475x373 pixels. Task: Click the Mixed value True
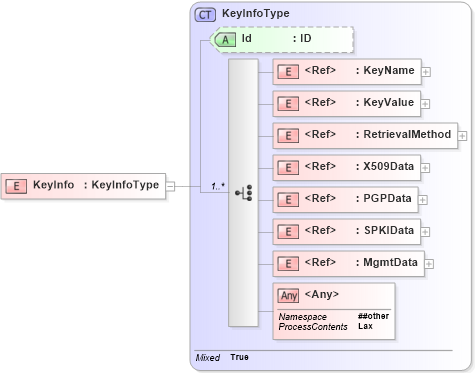tap(239, 357)
